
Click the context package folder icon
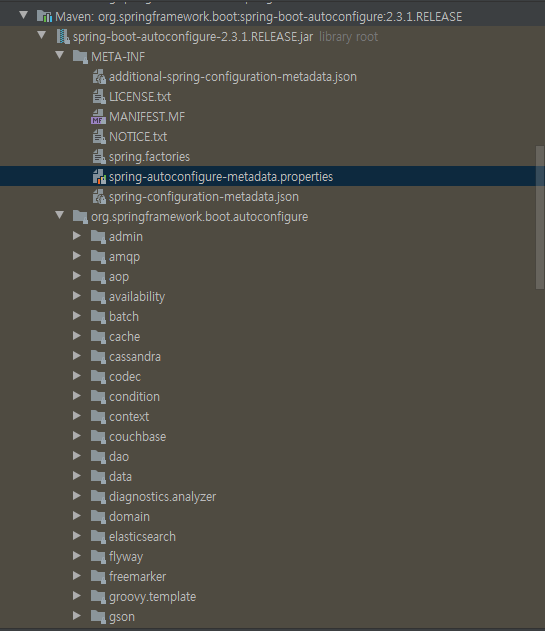[98, 417]
